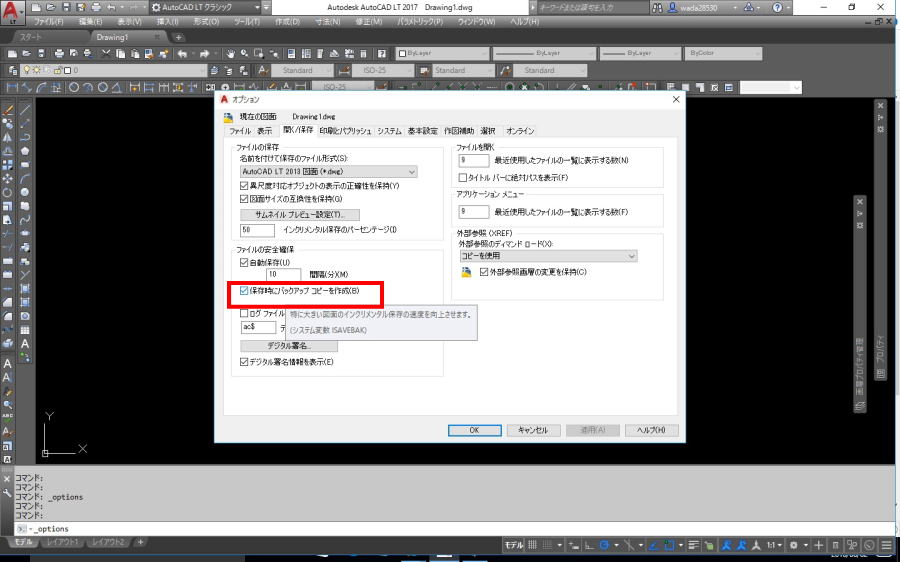The width and height of the screenshot is (900, 562).
Task: Click the Linear dimension tool icon
Action: pyautogui.click(x=12, y=88)
